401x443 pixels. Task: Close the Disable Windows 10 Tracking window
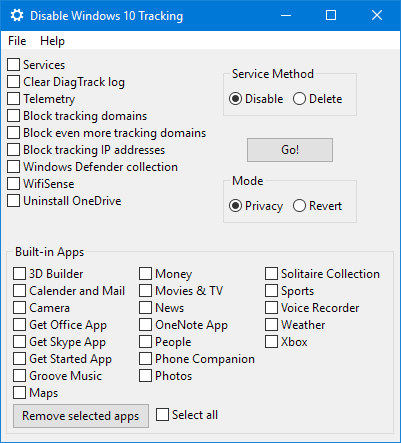(377, 15)
